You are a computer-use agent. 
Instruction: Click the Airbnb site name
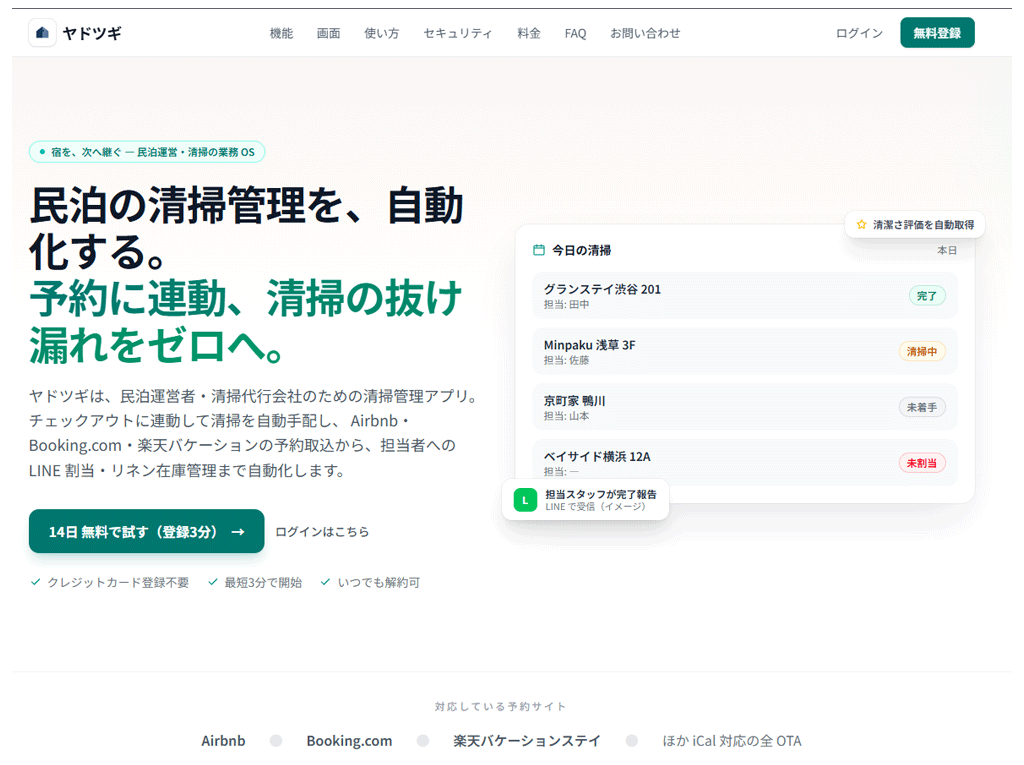click(x=223, y=741)
